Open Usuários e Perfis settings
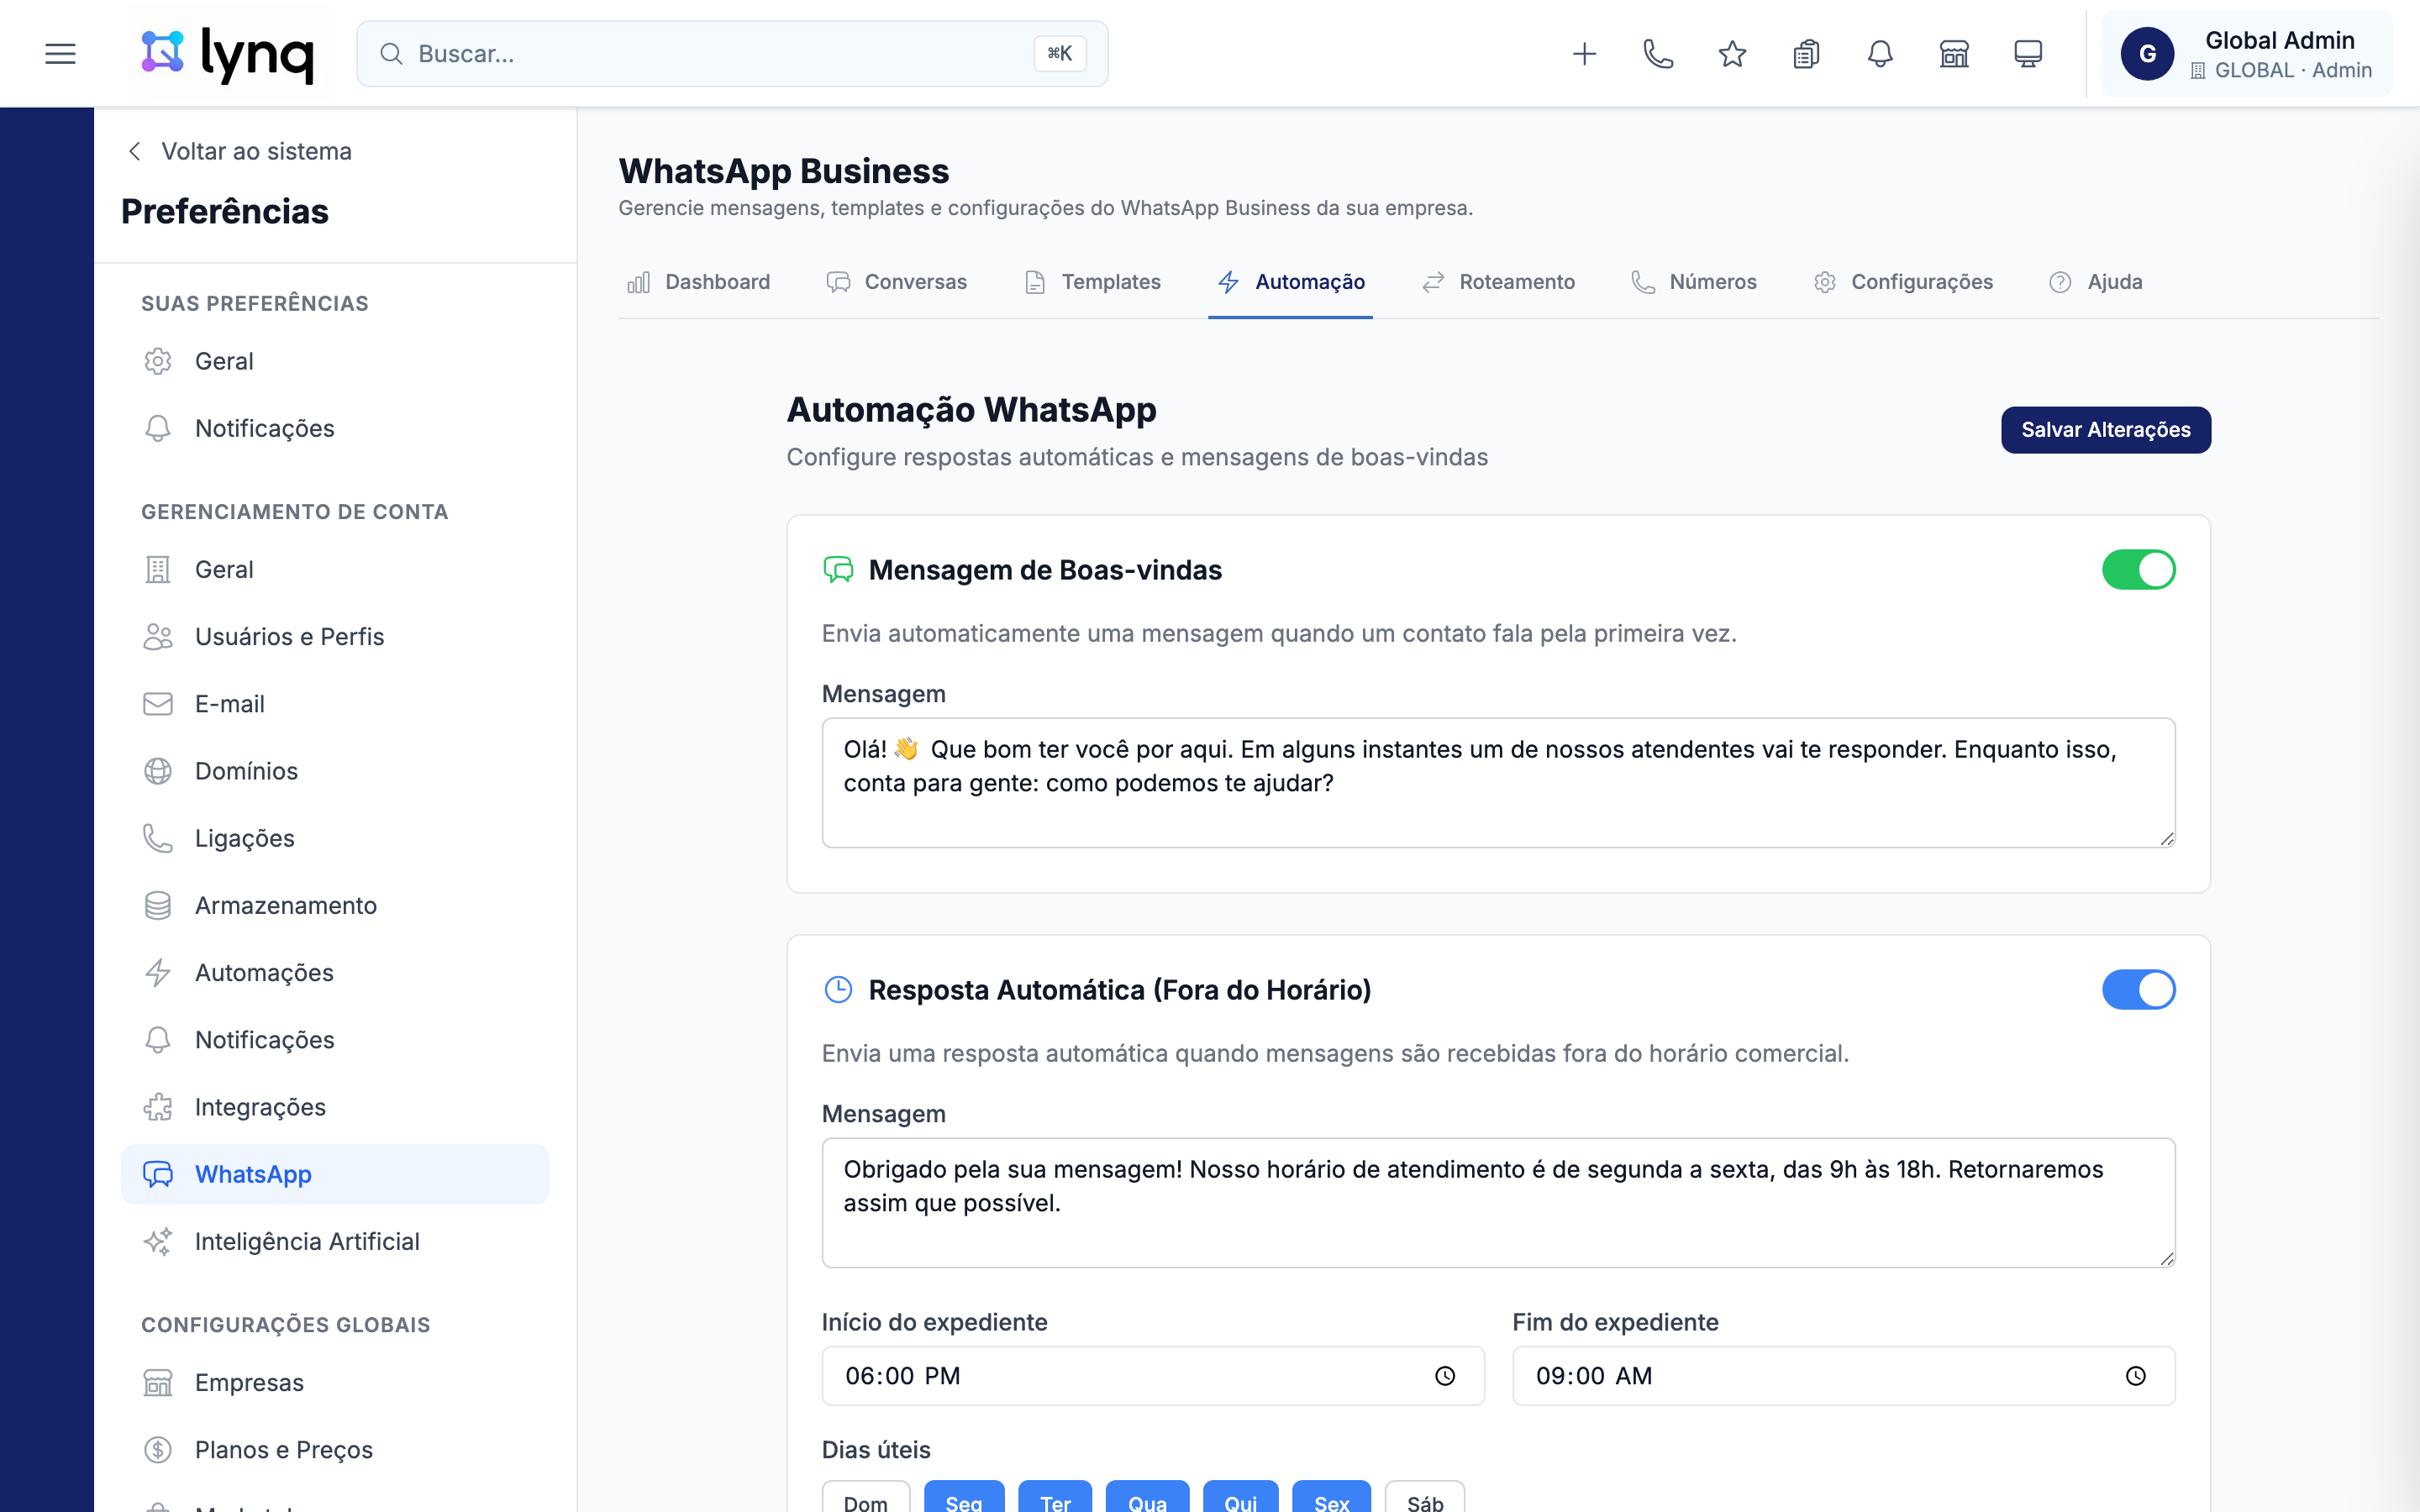Screen dimensions: 2420x1512 (x=335, y=636)
